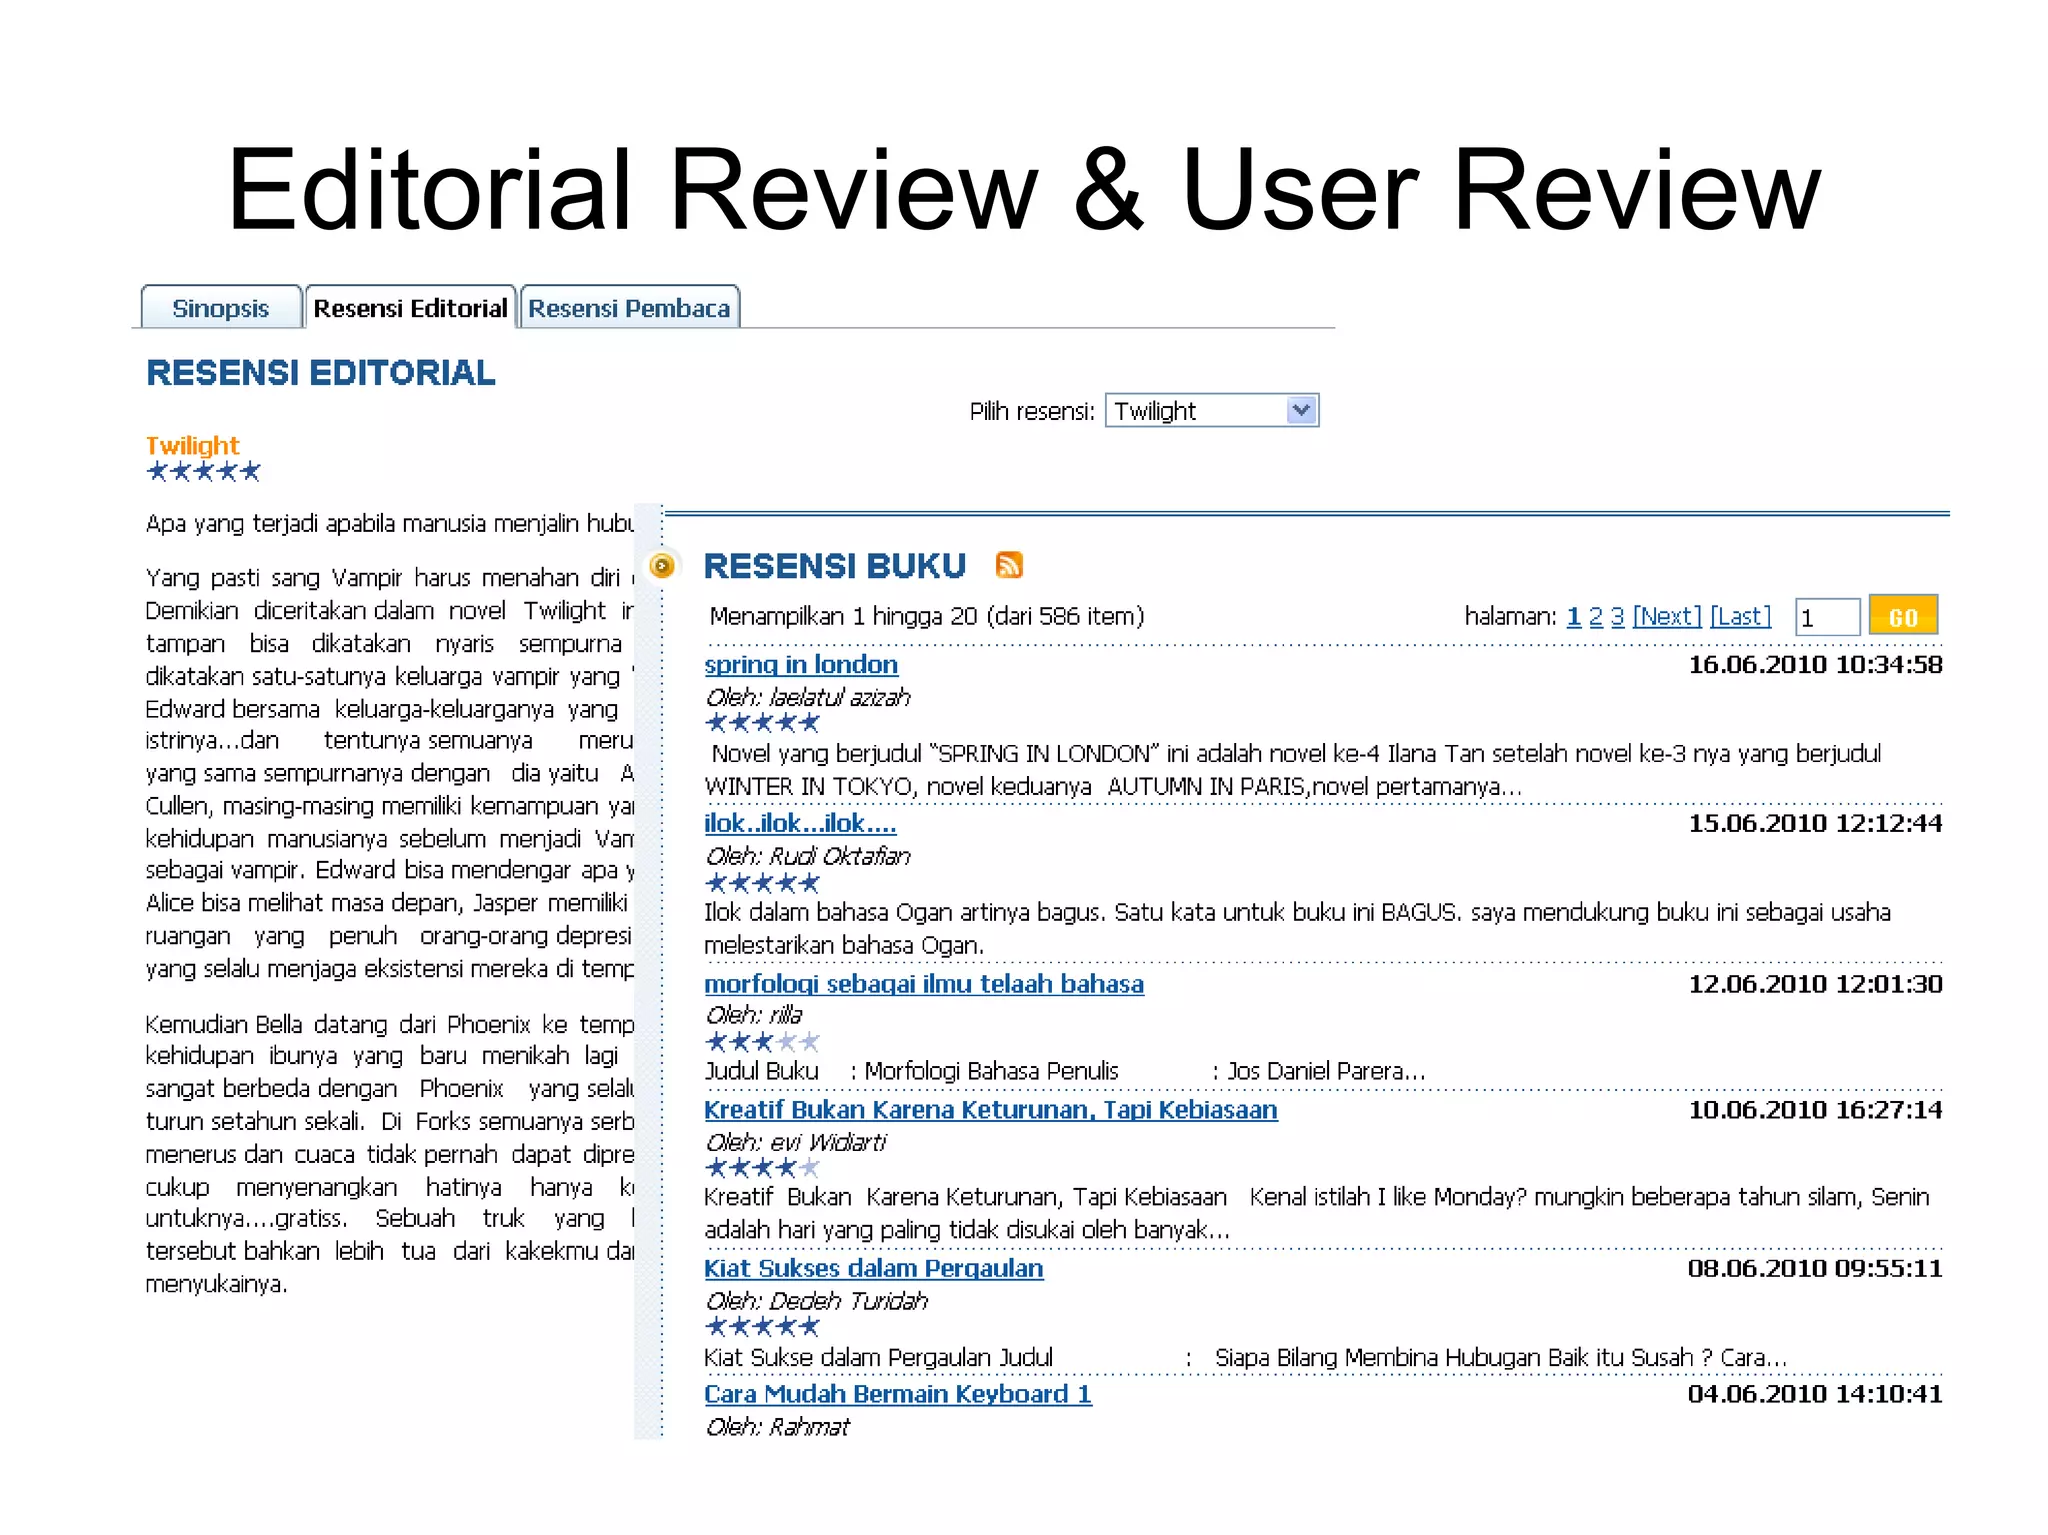Click the 'Pilih resensi:' label

[1032, 411]
